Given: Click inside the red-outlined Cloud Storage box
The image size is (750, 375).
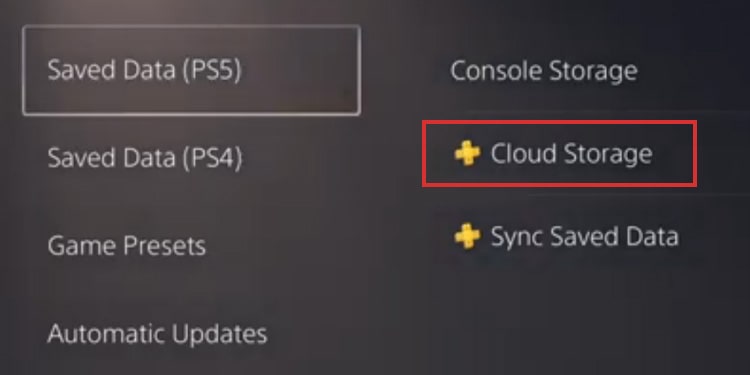Looking at the screenshot, I should [559, 154].
